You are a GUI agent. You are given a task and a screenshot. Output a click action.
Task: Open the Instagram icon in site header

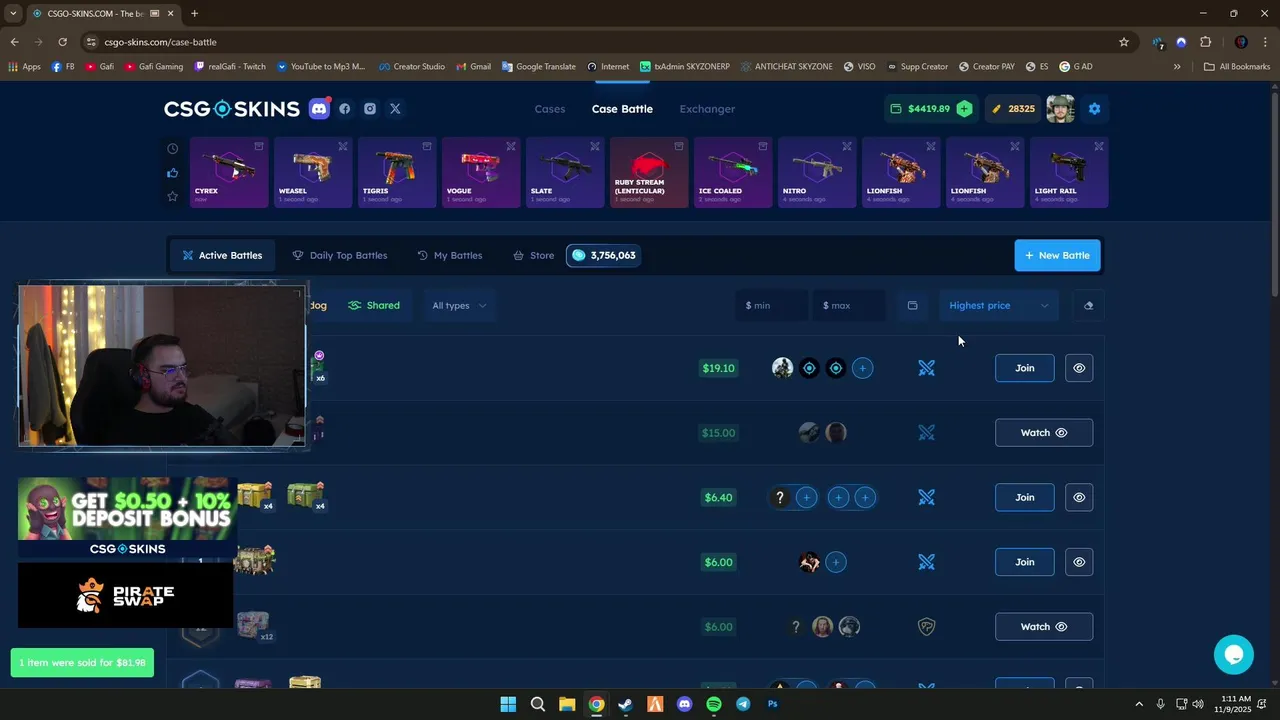point(370,109)
